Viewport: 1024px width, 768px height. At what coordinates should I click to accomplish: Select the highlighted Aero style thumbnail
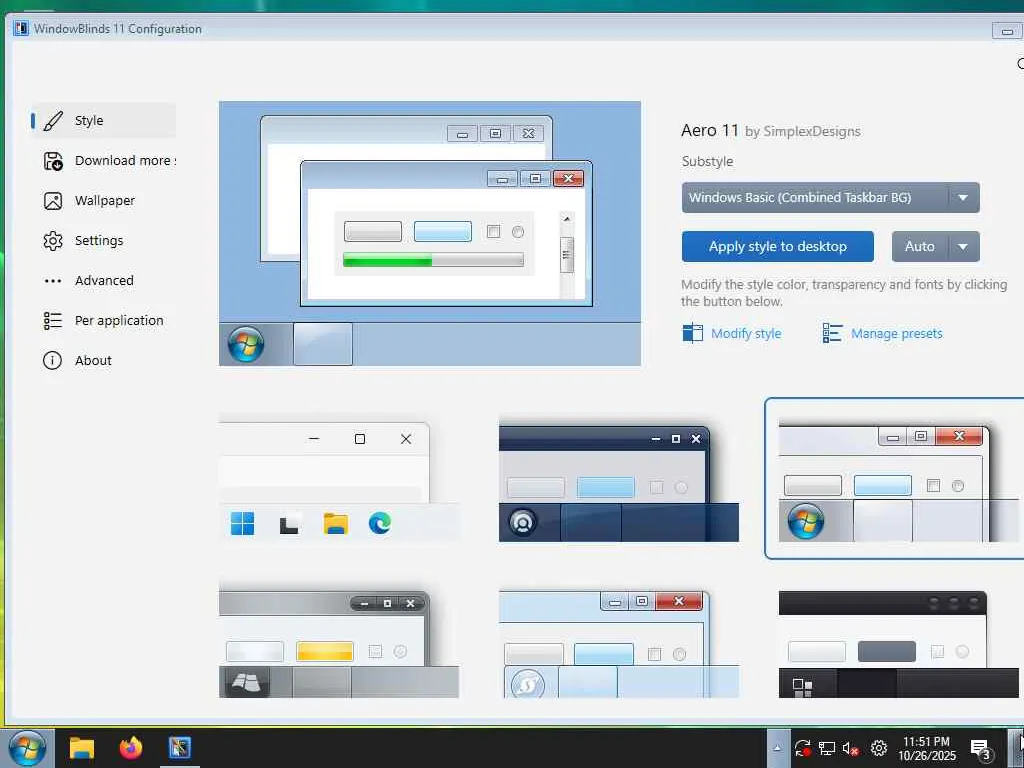pos(896,478)
